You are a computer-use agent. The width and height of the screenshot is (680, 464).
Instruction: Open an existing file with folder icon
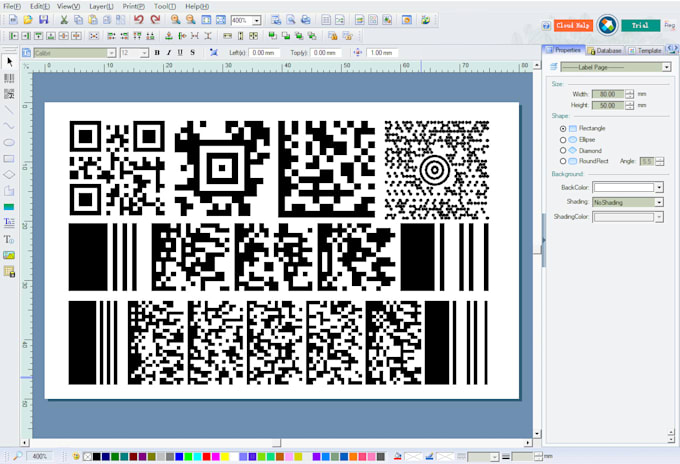(28, 20)
